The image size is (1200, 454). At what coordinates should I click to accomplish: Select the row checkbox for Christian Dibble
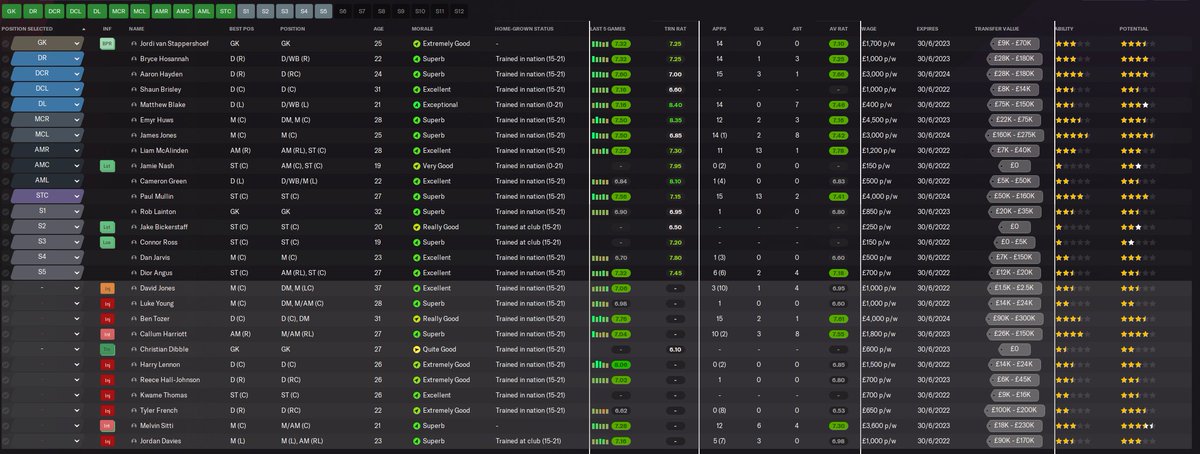point(5,349)
